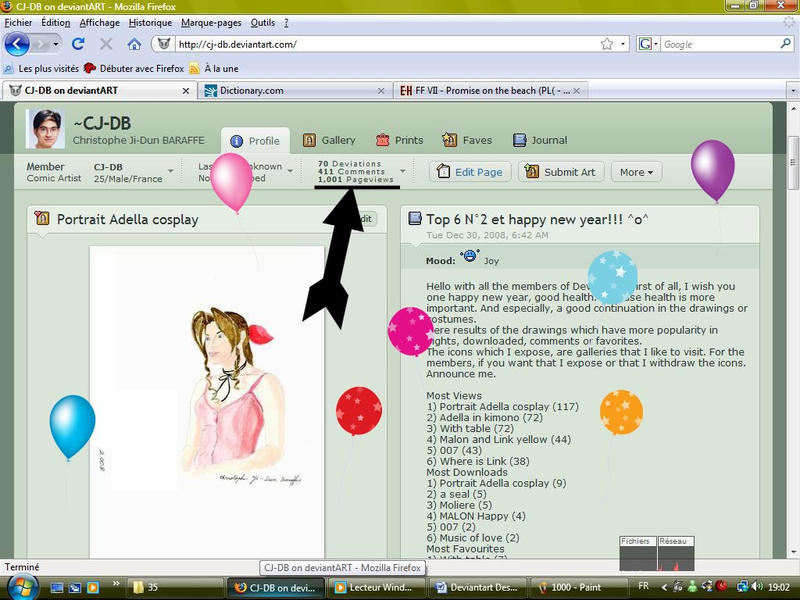
Task: Open À la une feed bookmark
Action: click(x=214, y=68)
